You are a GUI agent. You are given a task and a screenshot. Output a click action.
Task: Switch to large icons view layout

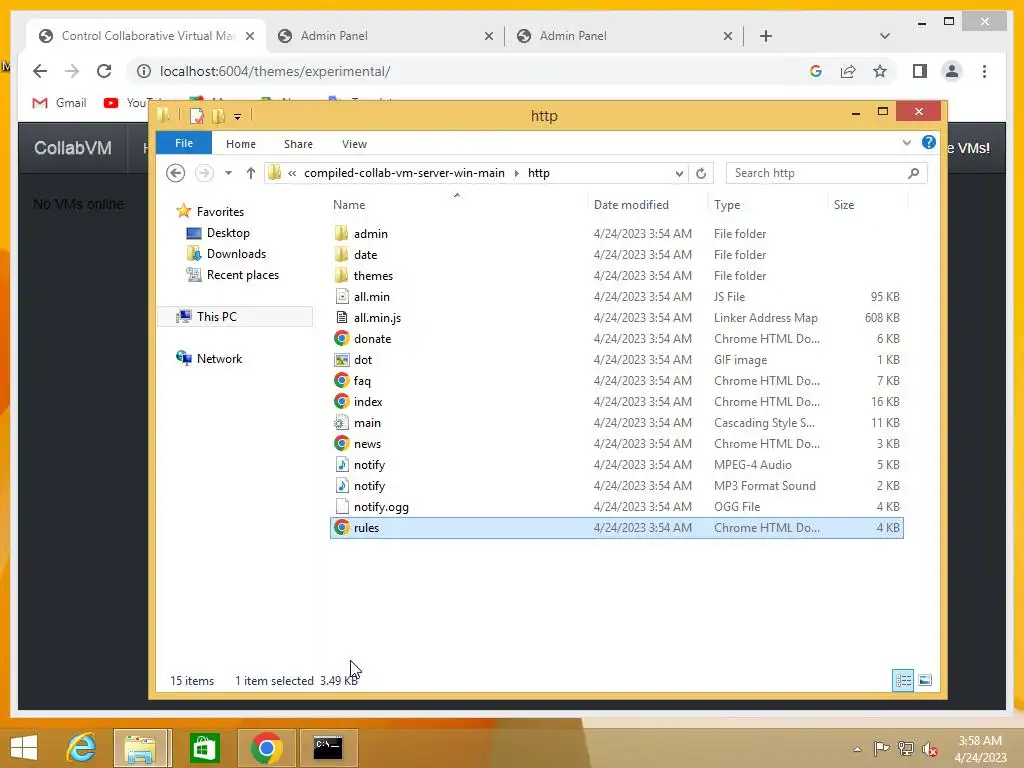(925, 680)
